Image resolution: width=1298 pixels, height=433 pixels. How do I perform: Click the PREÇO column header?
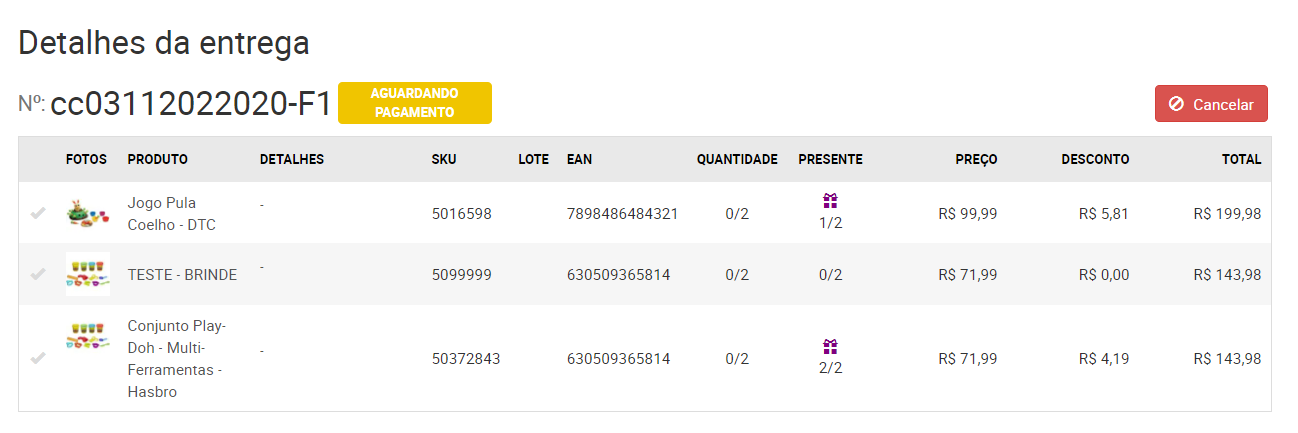point(975,159)
